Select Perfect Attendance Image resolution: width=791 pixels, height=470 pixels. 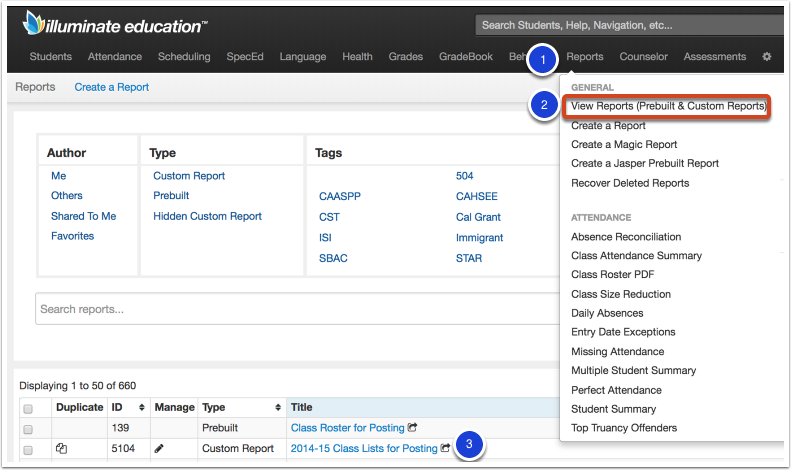[616, 390]
